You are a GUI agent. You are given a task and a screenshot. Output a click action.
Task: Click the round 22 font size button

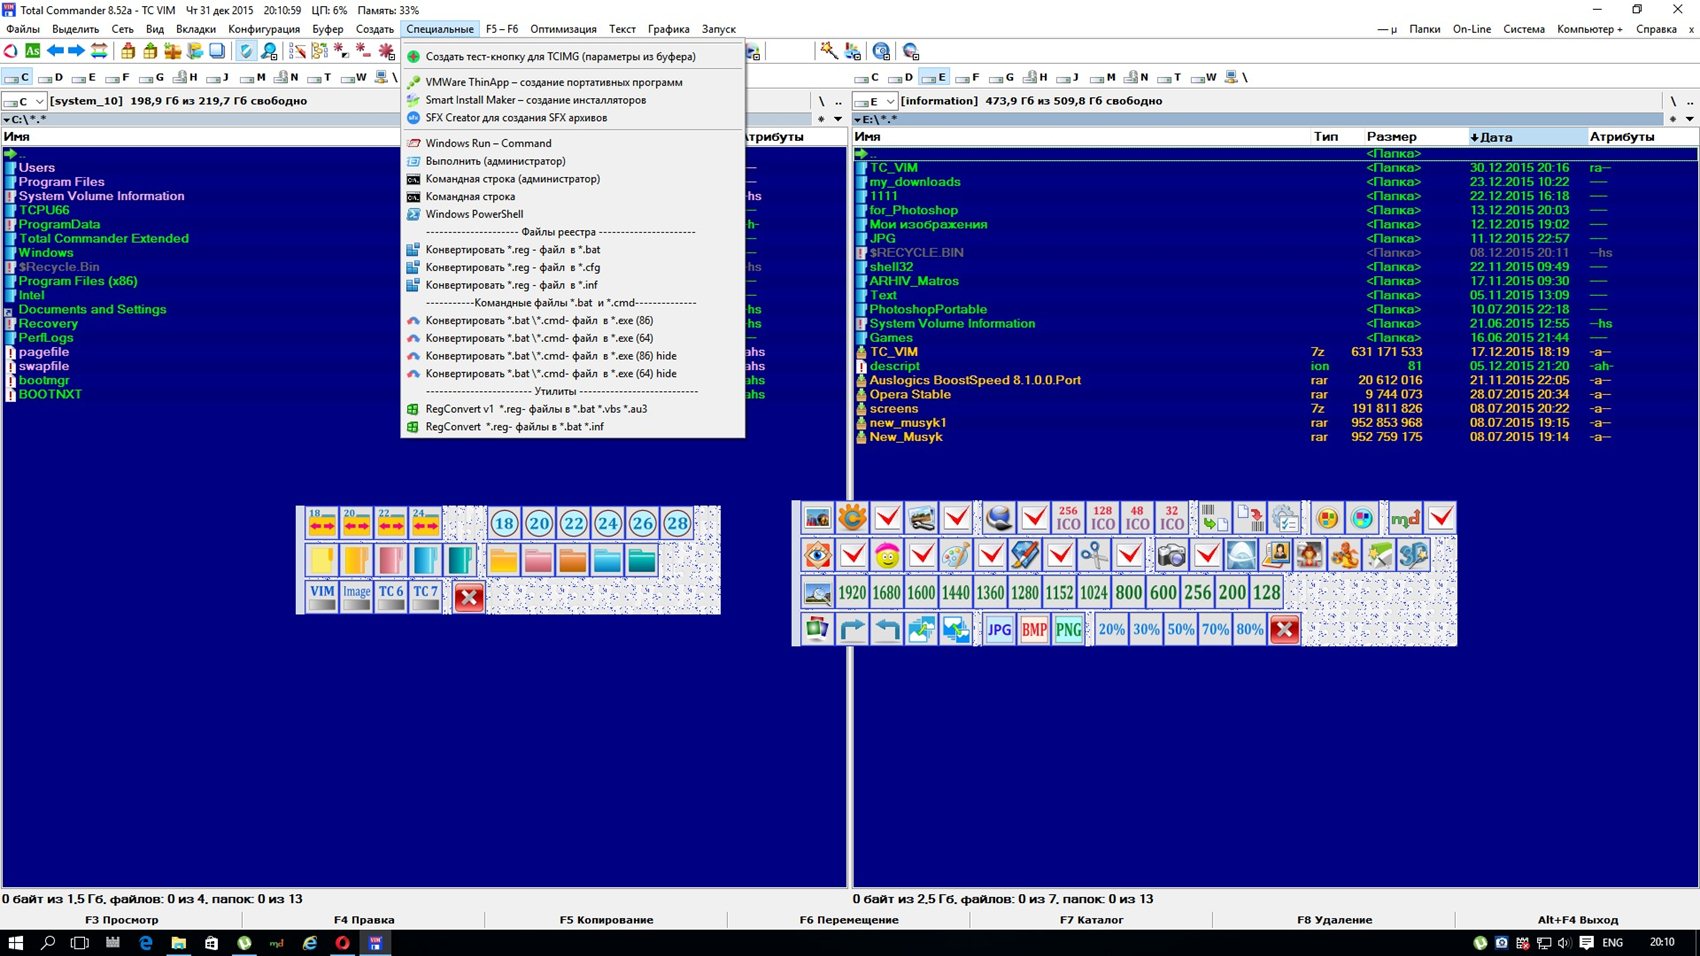coord(573,523)
